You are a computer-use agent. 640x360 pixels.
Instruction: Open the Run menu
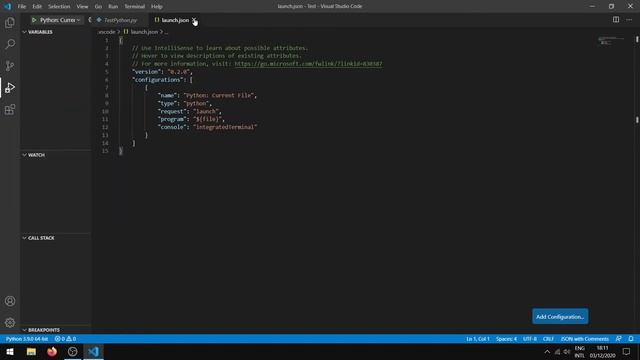click(x=113, y=7)
